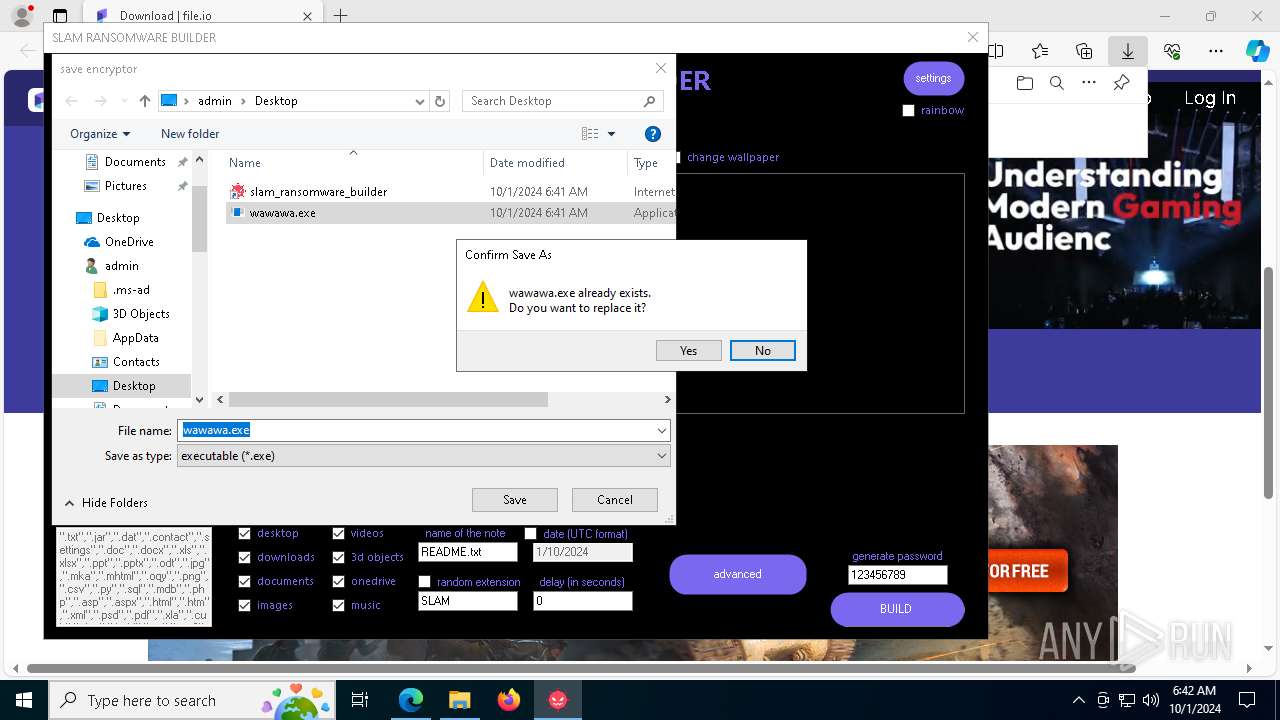Viewport: 1280px width, 720px height.
Task: Click No in Confirm Save As dialog
Action: pyautogui.click(x=763, y=351)
